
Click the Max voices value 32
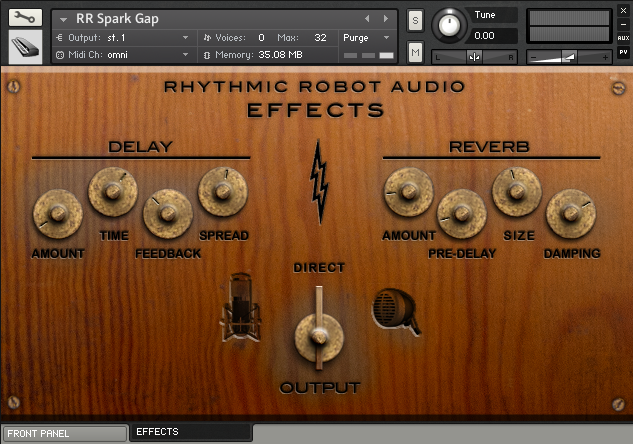coord(320,38)
